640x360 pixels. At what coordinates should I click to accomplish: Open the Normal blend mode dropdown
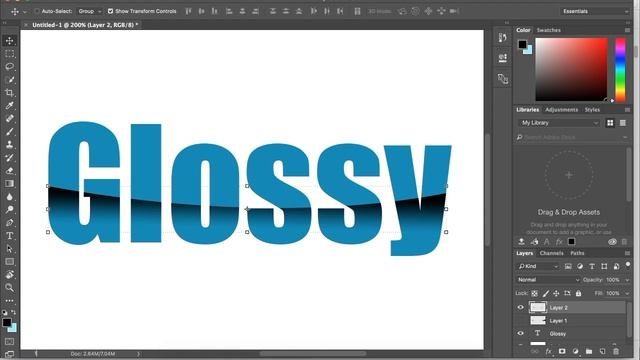(548, 280)
